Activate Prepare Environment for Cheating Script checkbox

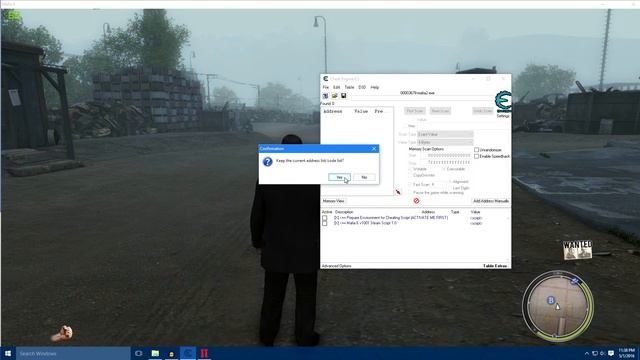tap(324, 218)
